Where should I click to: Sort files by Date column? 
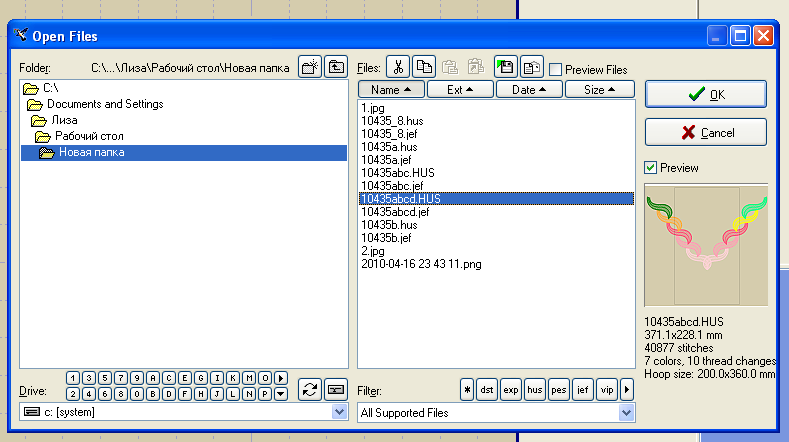(529, 89)
